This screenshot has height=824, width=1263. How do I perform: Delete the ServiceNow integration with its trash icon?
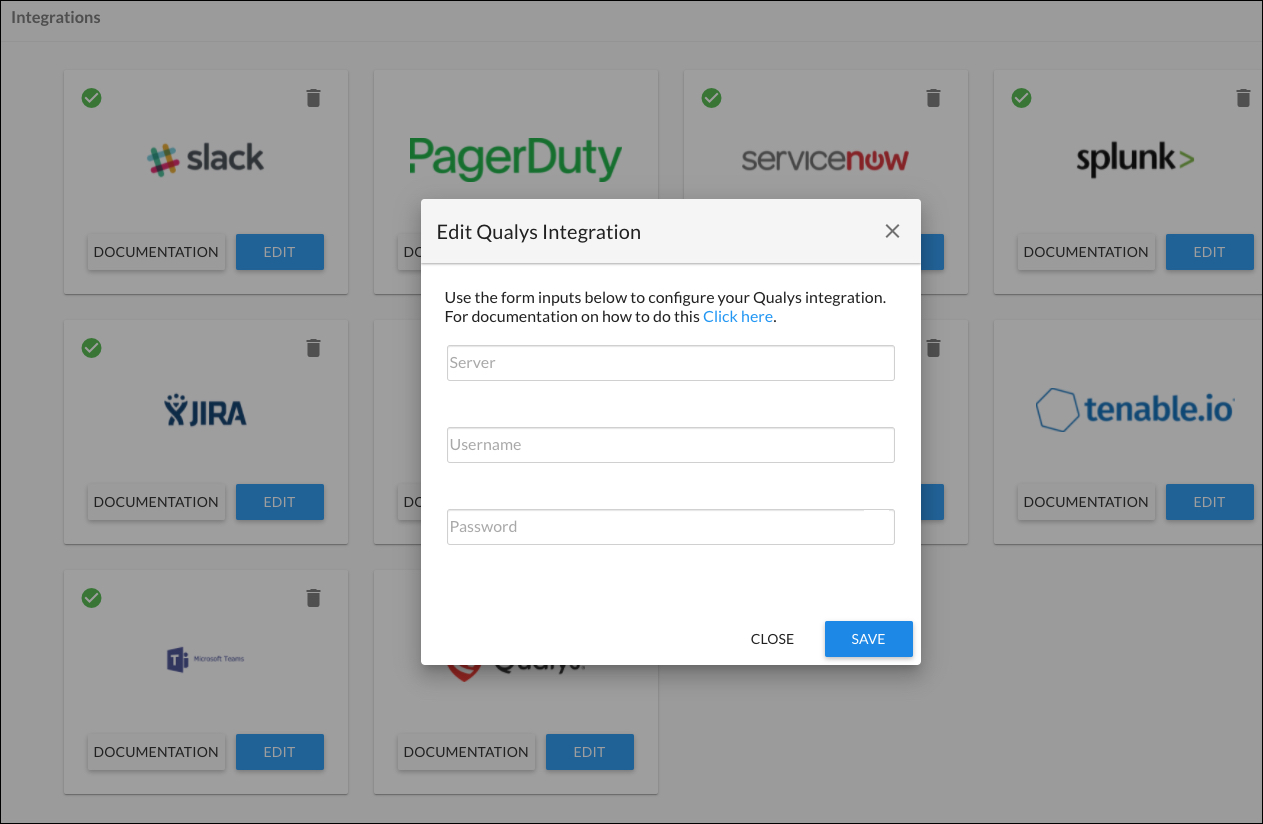coord(933,98)
